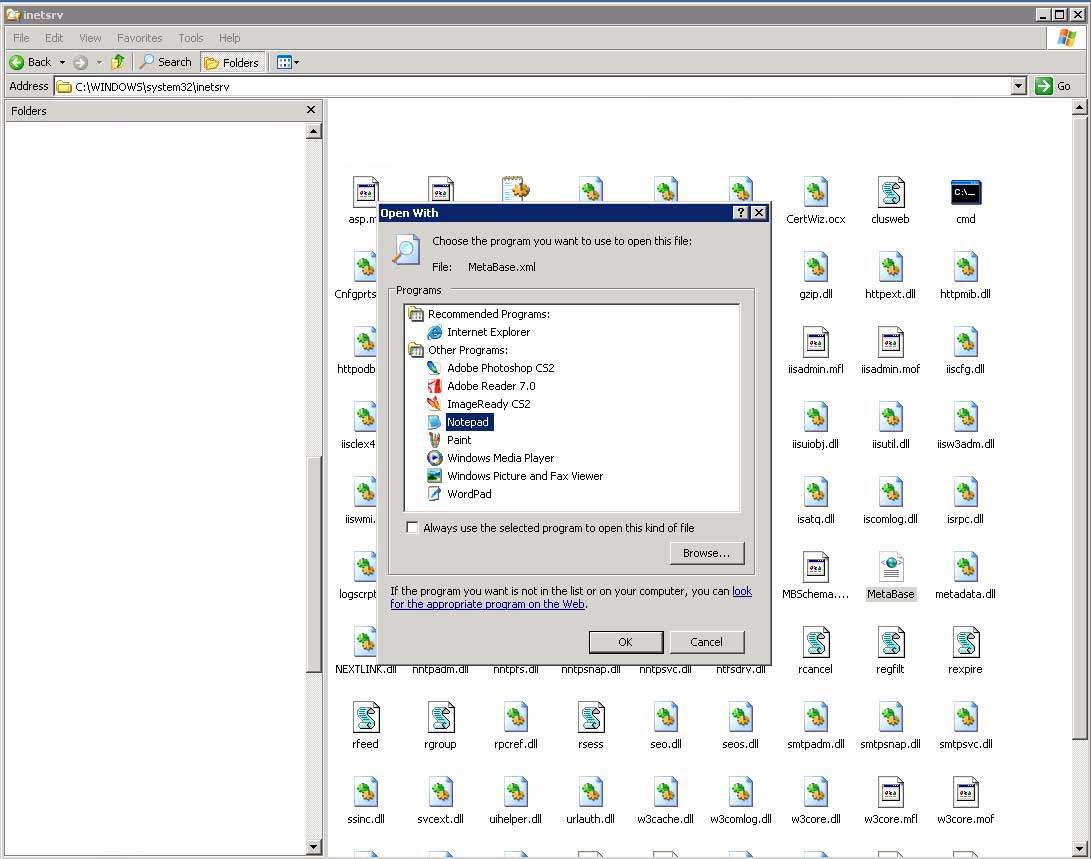Viewport: 1091px width, 859px height.
Task: Open the Edit menu
Action: coord(54,38)
